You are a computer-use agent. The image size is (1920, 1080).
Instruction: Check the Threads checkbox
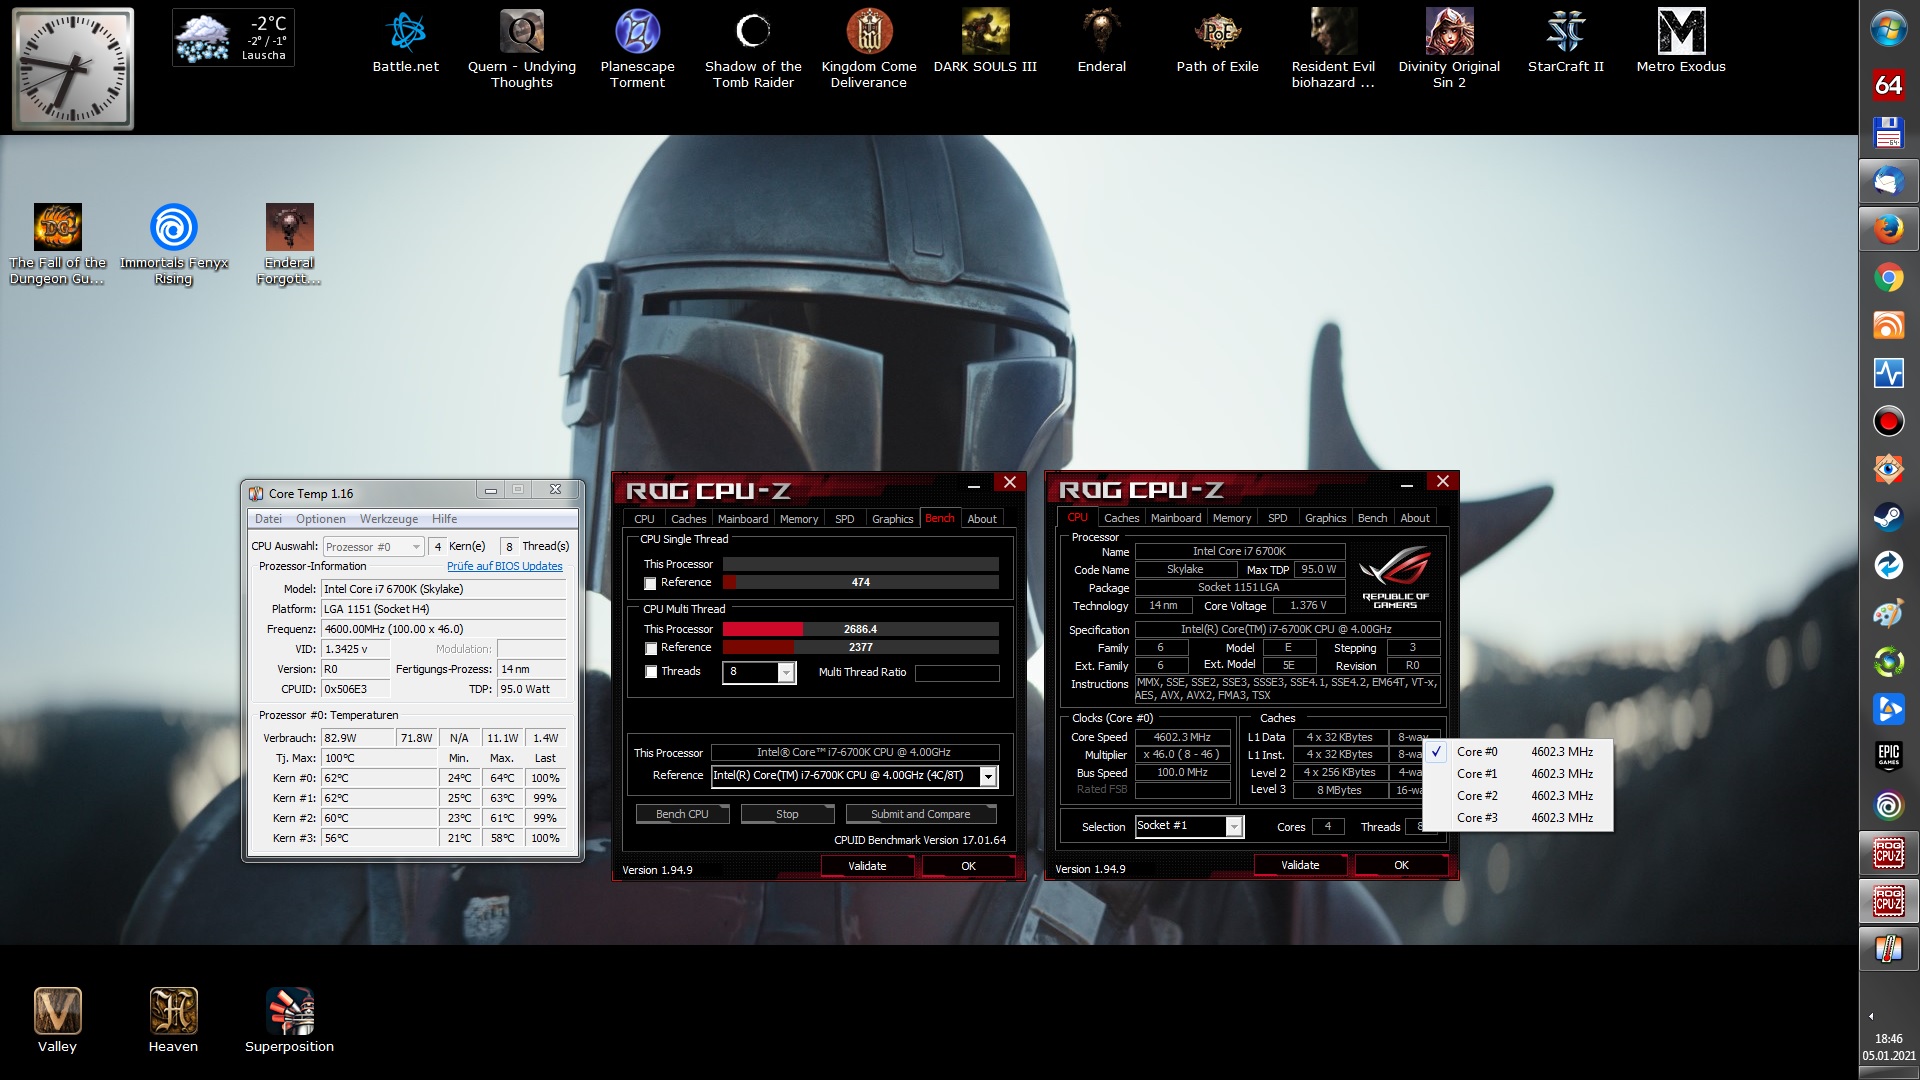point(651,672)
